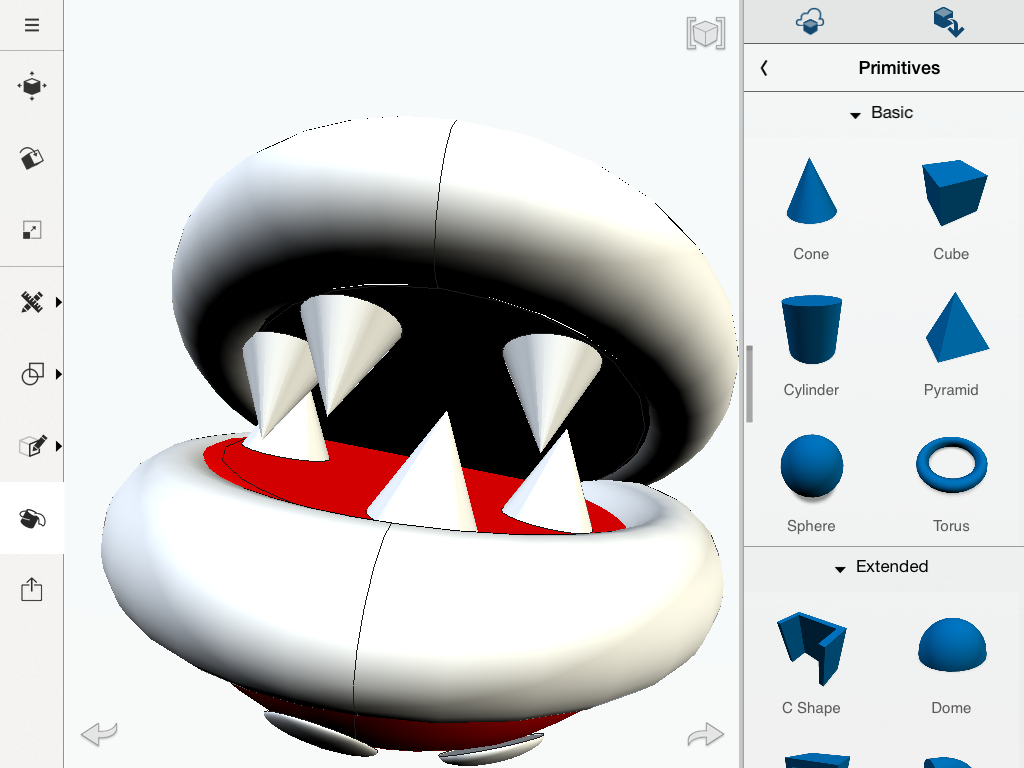This screenshot has height=768, width=1024.
Task: Go back from the Primitives panel
Action: point(763,68)
